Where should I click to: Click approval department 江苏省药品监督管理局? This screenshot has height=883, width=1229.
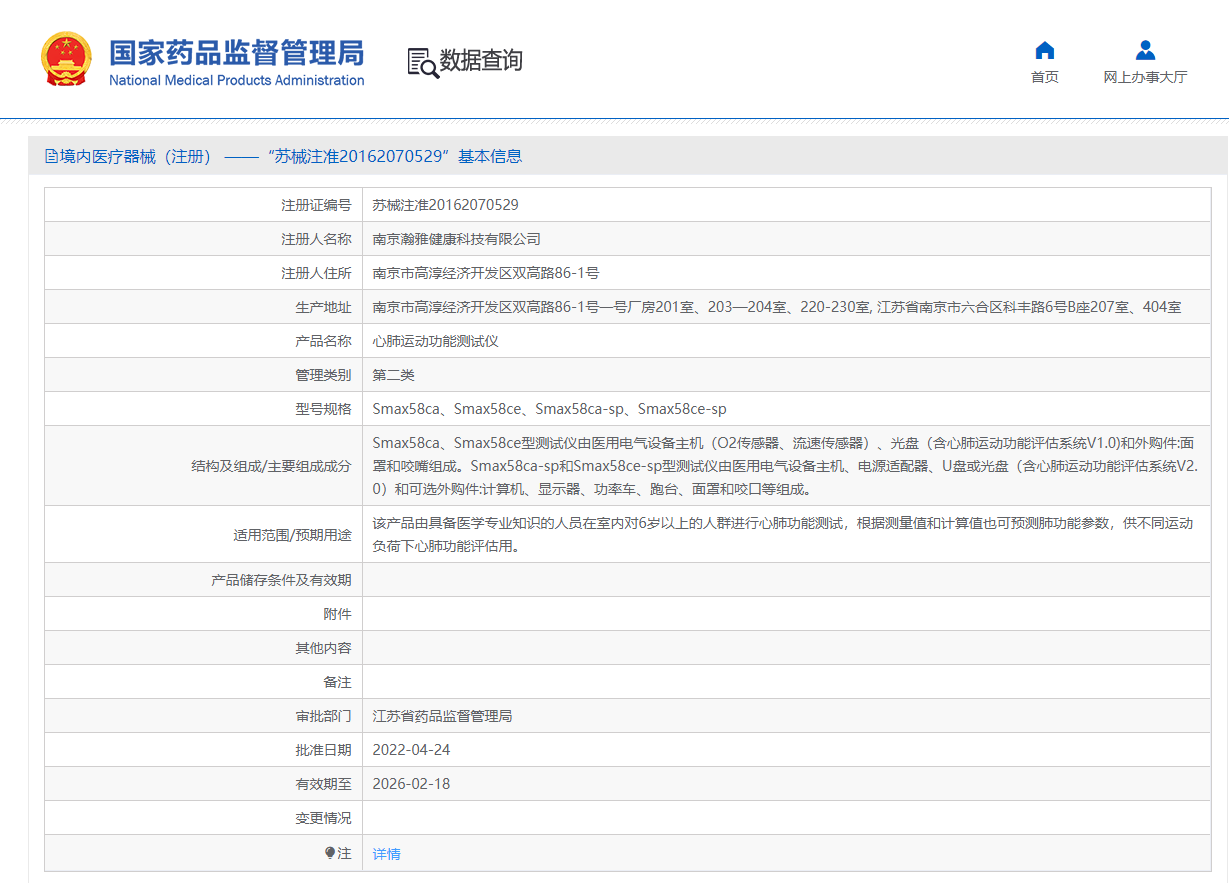click(x=443, y=716)
